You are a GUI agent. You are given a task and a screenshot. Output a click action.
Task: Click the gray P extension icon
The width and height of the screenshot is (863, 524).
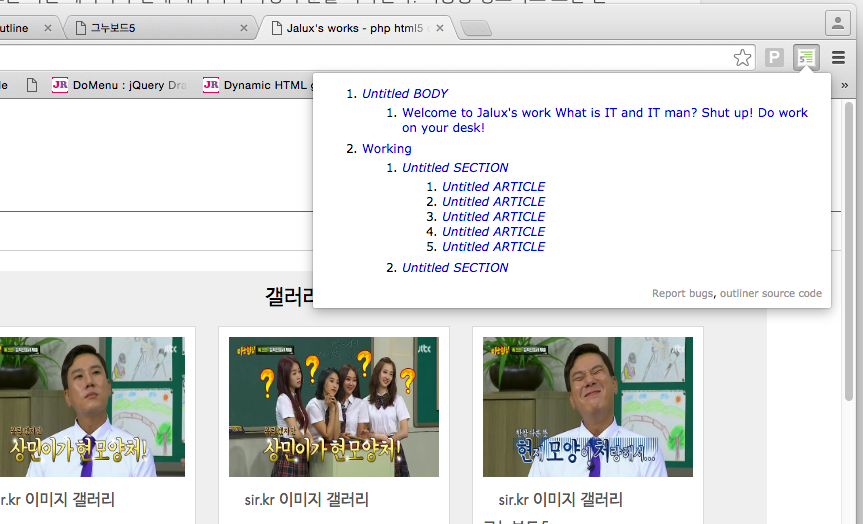[x=774, y=58]
